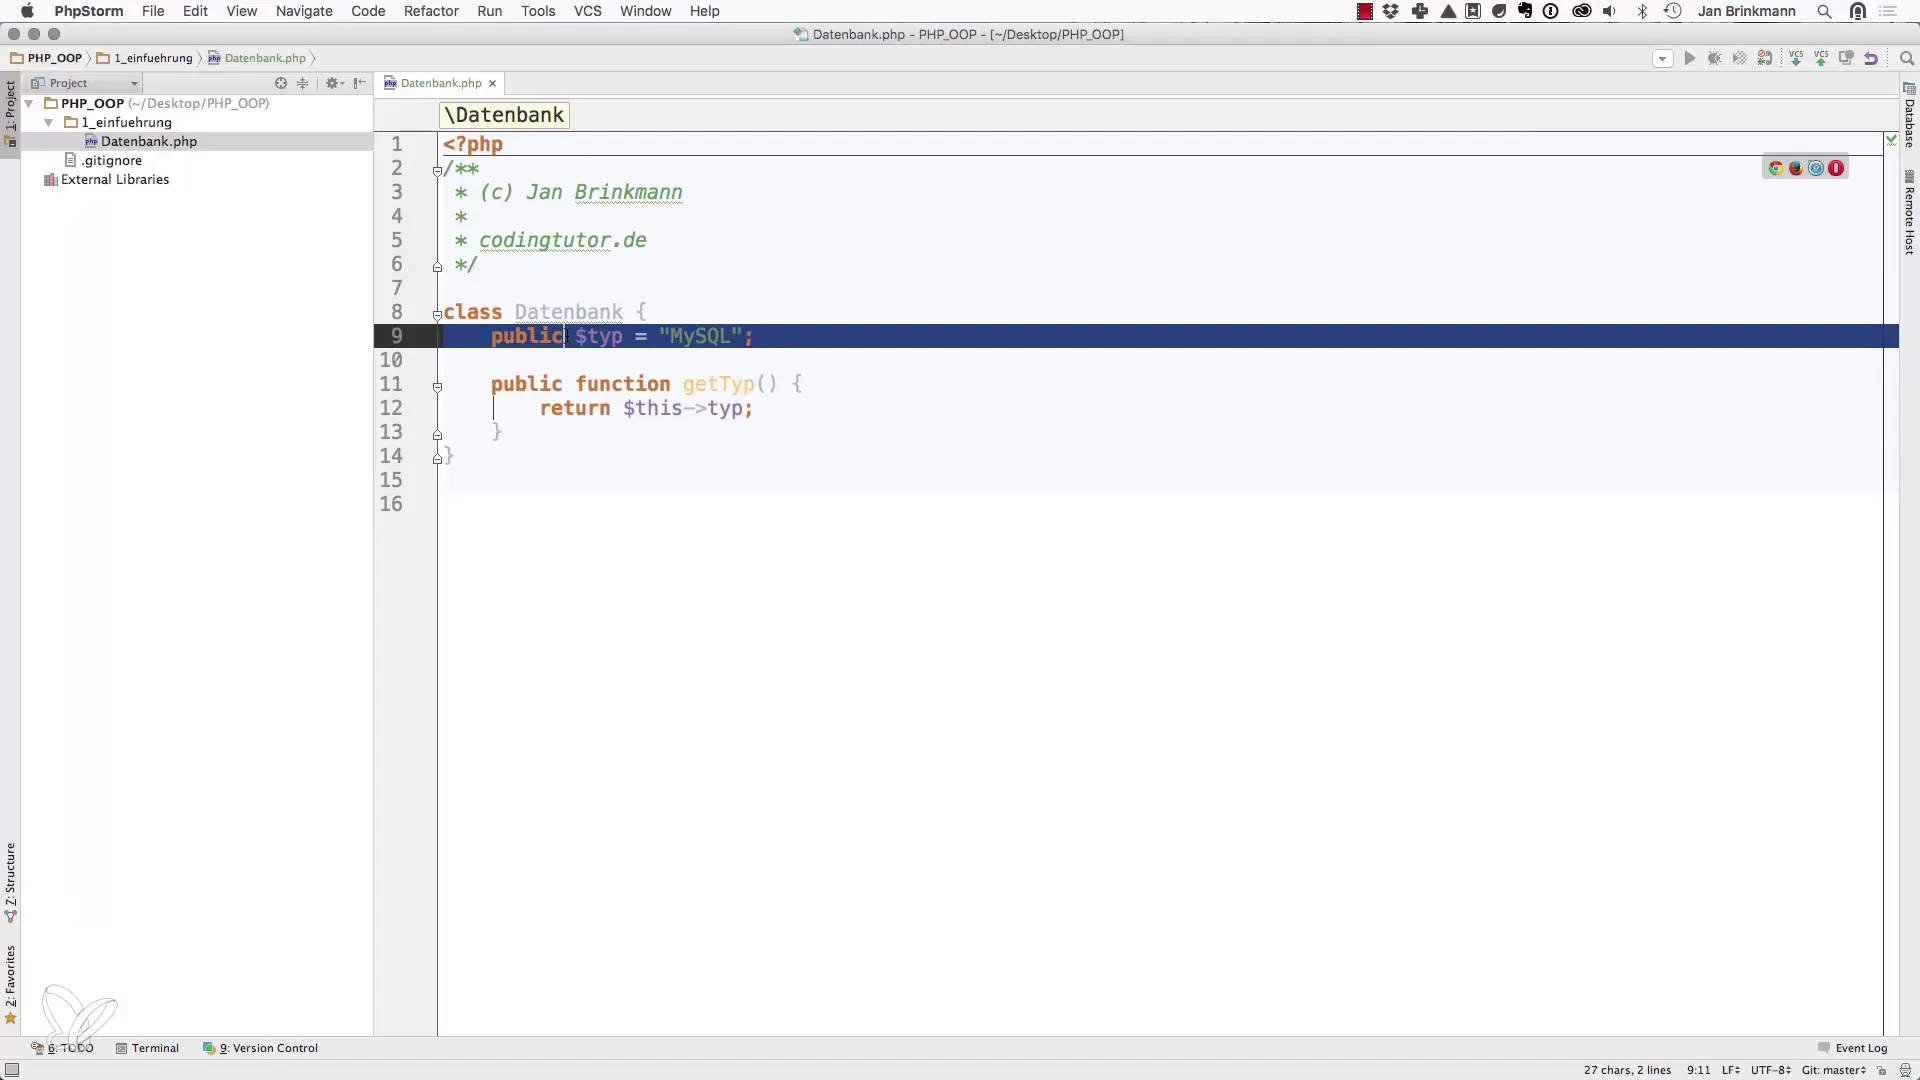Click PHP_OOP in the navigation breadcrumb
This screenshot has width=1920, height=1080.
pyautogui.click(x=47, y=58)
